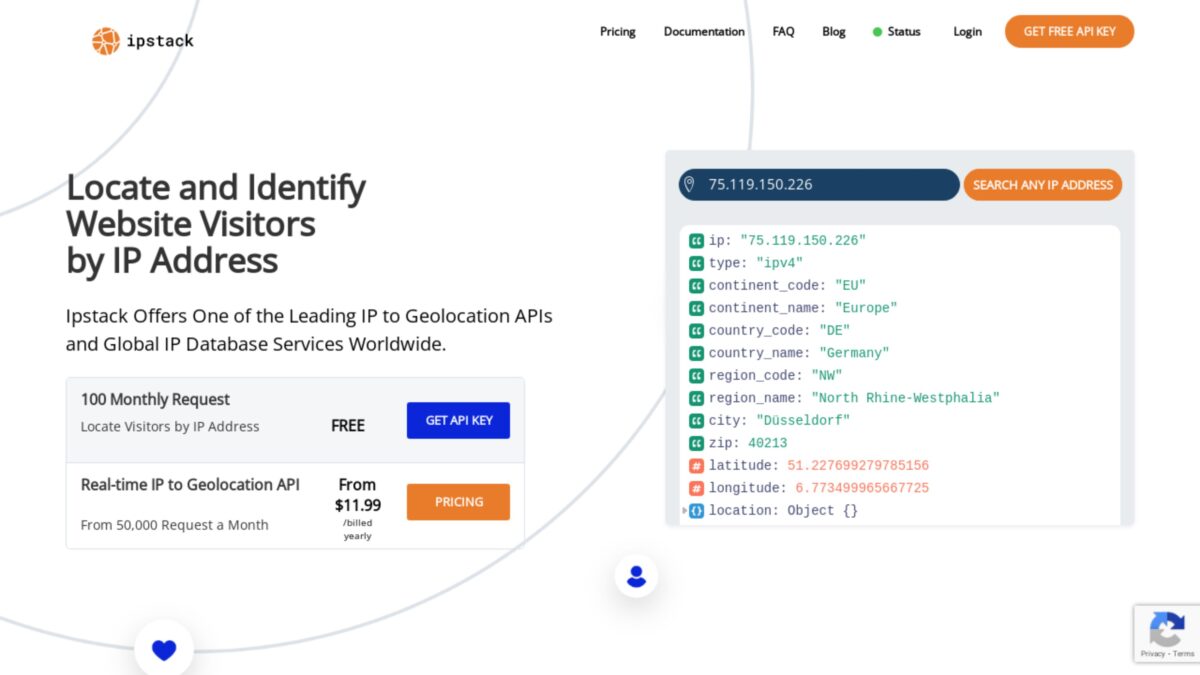Open the FAQ menu item
The image size is (1200, 675).
[x=783, y=31]
